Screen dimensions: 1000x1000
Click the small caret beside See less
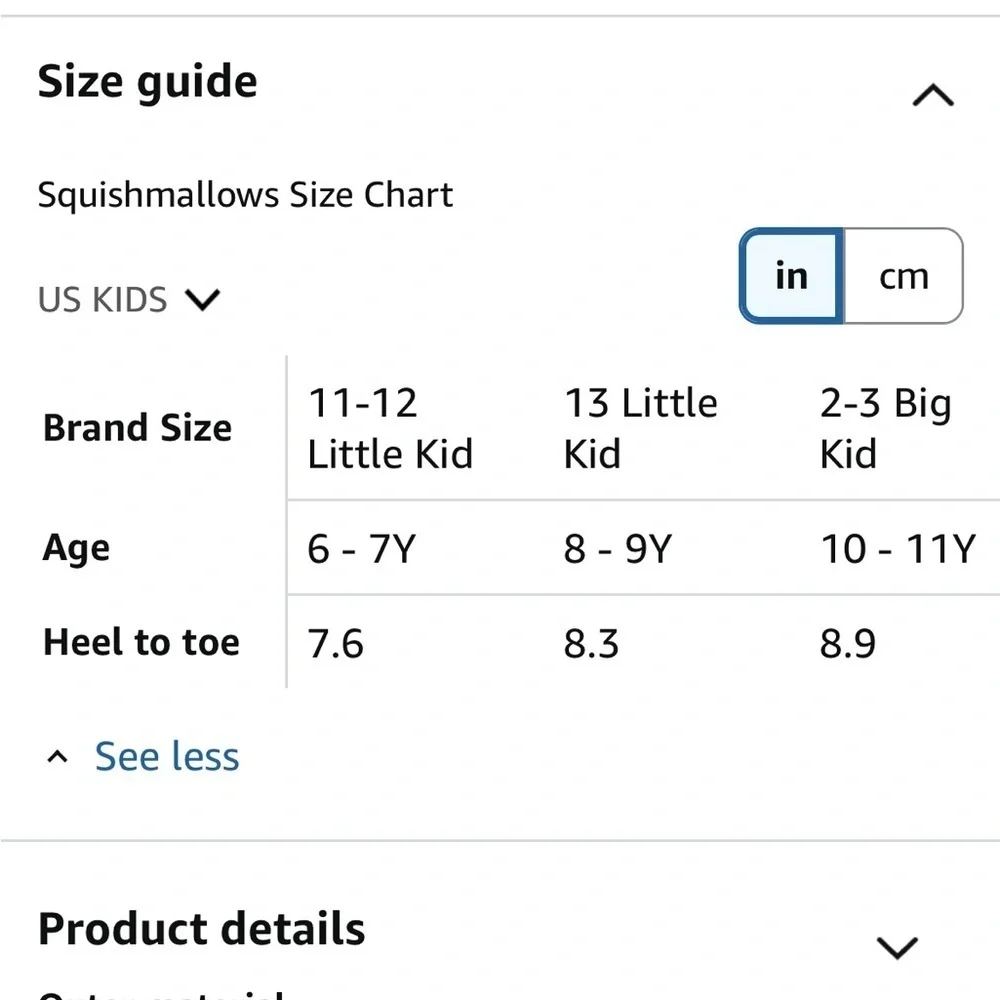click(57, 756)
